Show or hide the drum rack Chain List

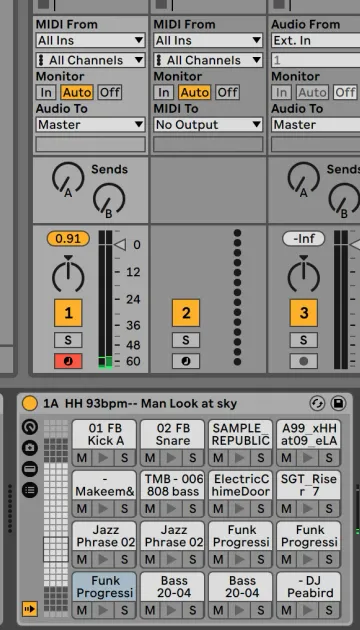(30, 490)
